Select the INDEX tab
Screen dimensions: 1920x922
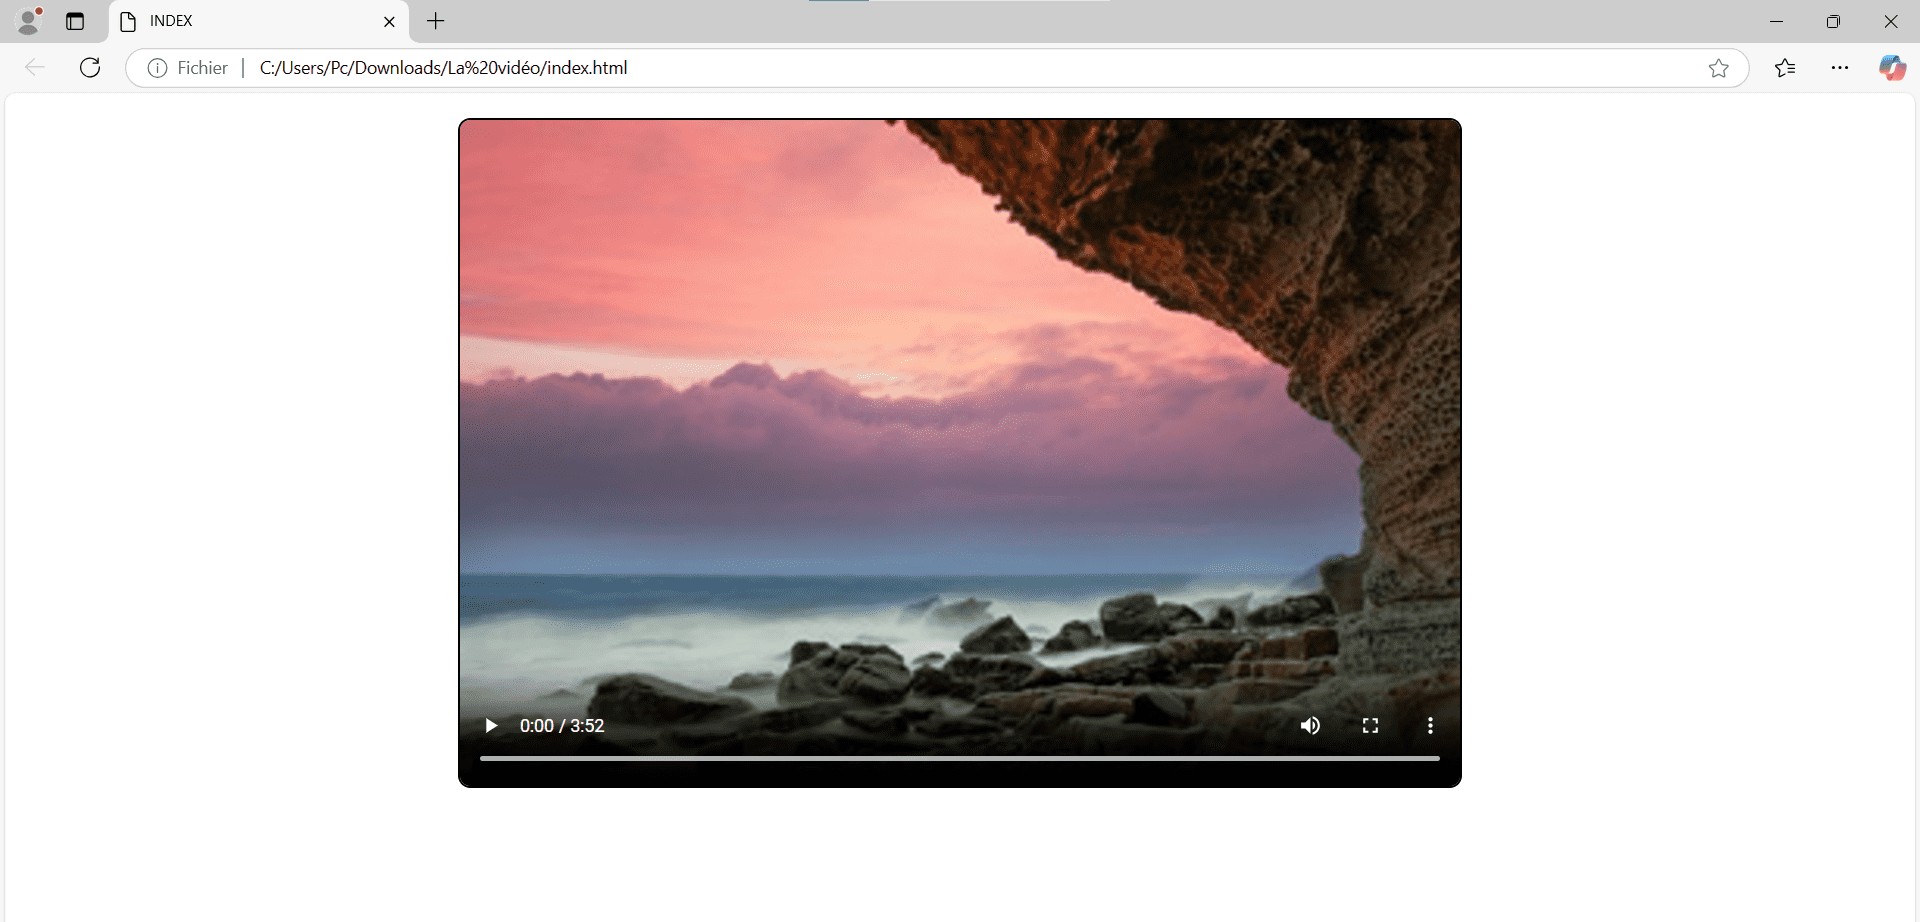259,21
